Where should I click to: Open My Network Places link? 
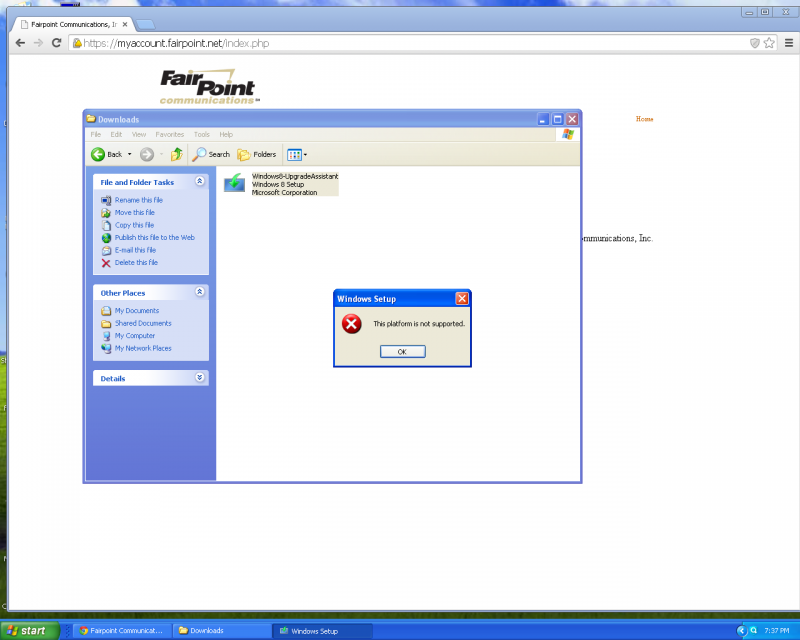[143, 348]
